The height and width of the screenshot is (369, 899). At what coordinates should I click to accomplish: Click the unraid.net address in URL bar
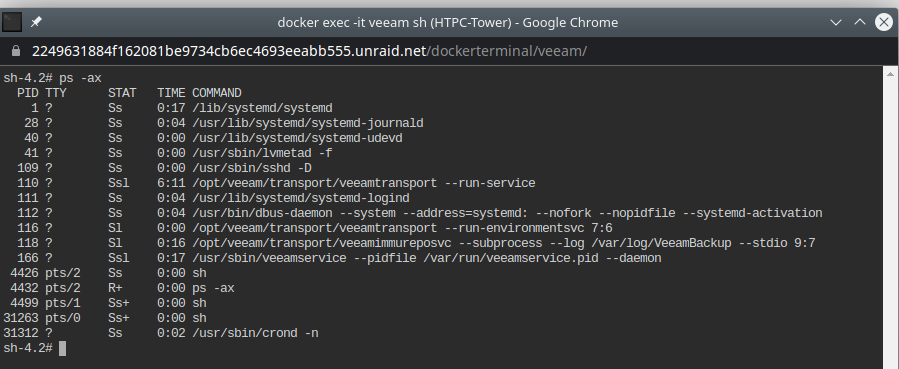(229, 51)
